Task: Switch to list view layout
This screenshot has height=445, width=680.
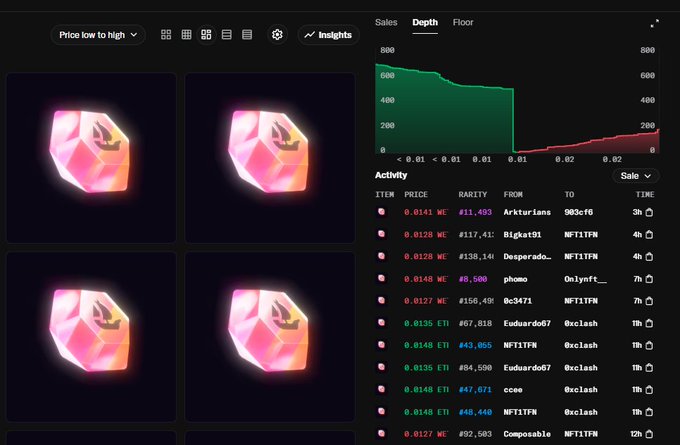Action: 226,35
